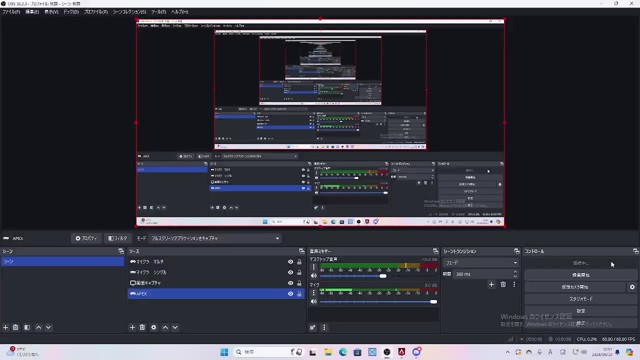Viewport: 640px width, 360px height.
Task: Open scene filters icon in Scenes panel
Action: (27, 327)
